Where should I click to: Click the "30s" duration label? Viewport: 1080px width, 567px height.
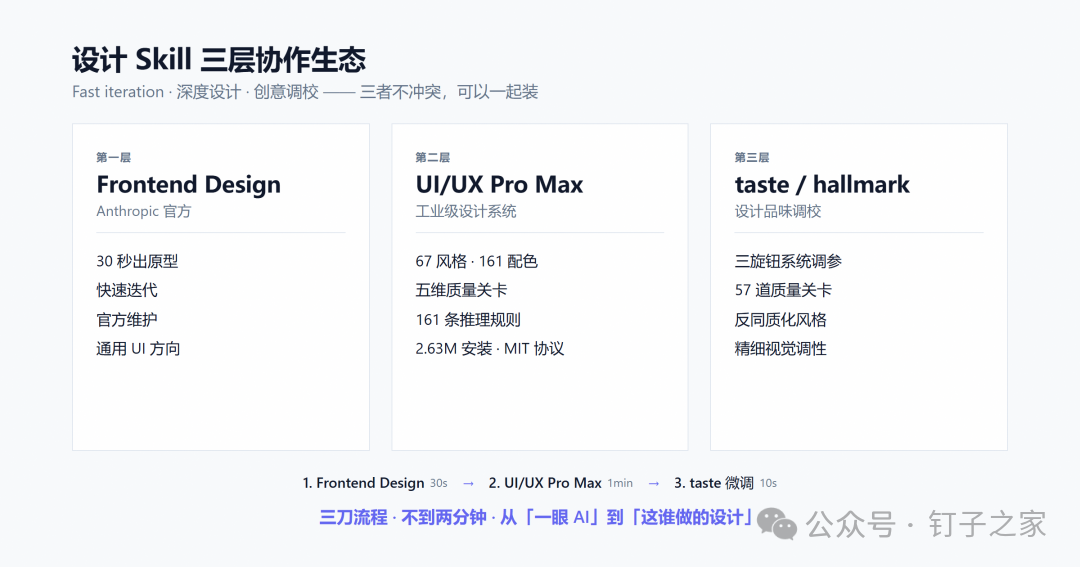(439, 484)
